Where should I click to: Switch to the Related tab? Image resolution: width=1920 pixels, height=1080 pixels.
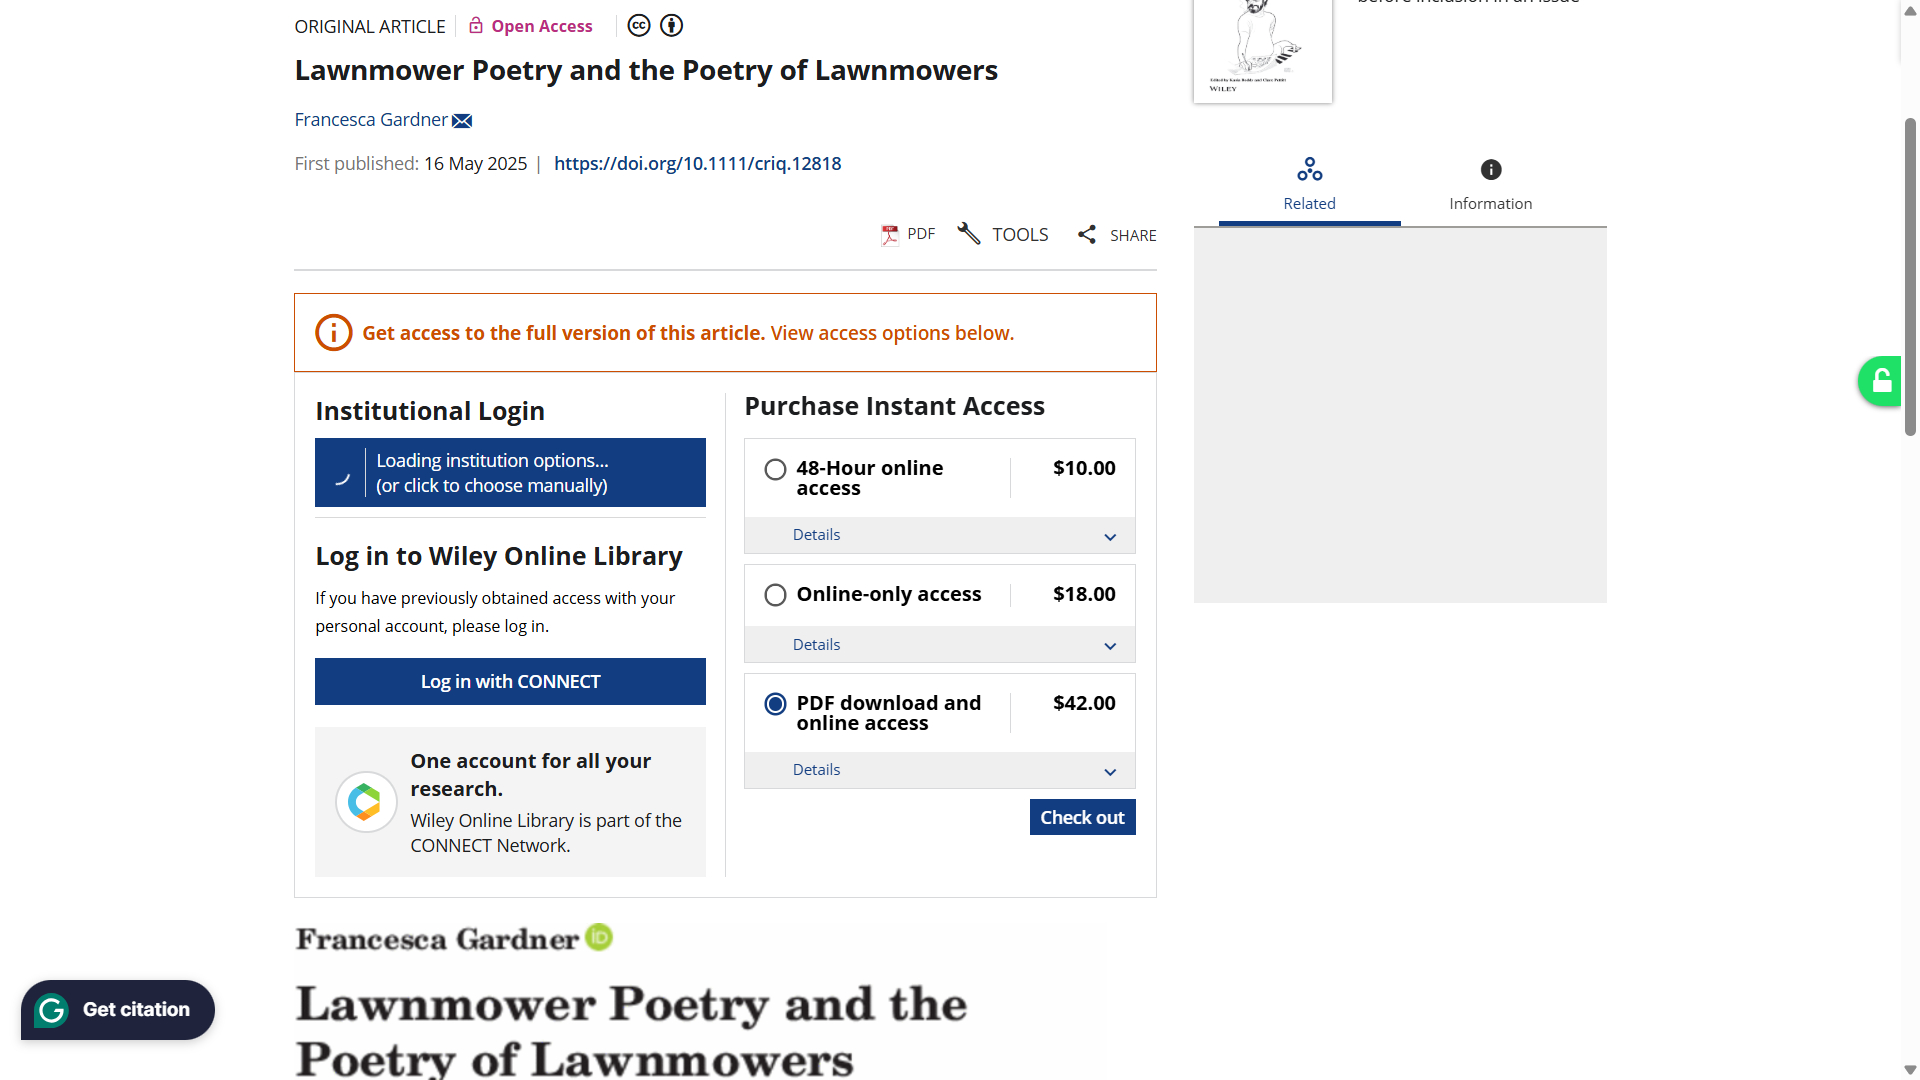(1309, 185)
